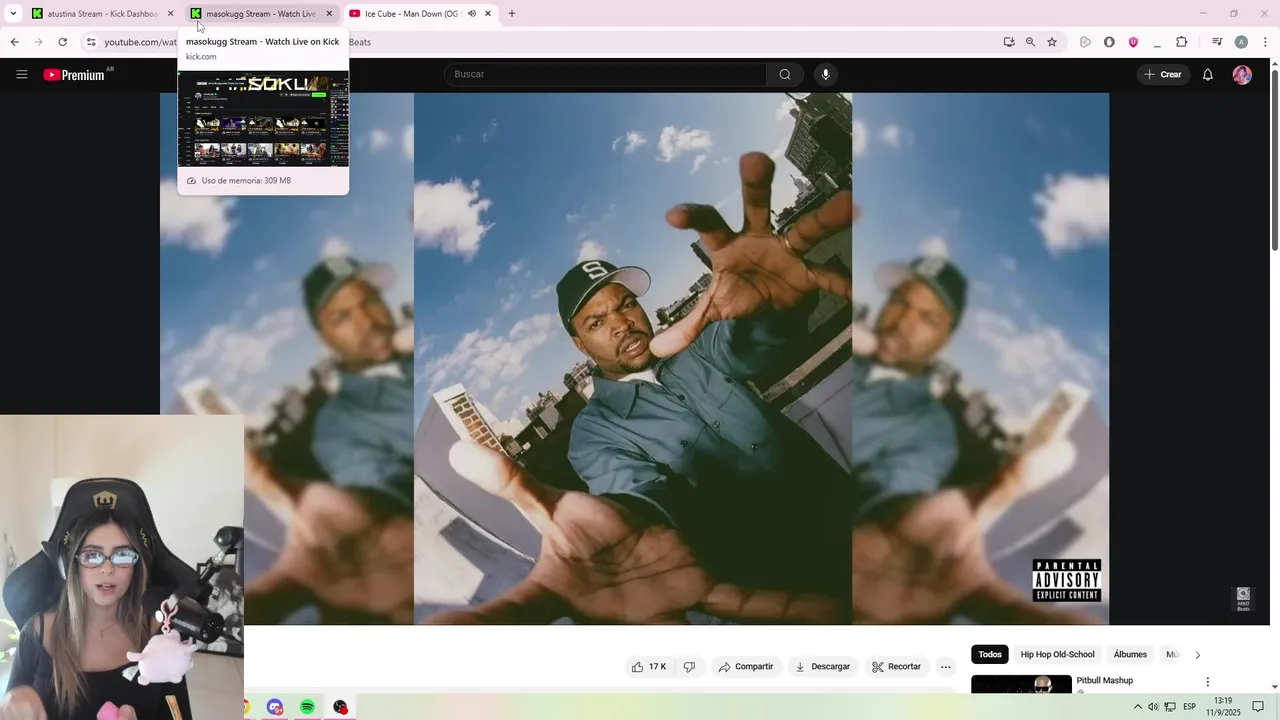The height and width of the screenshot is (720, 1280).
Task: Go forward with browser forward arrow
Action: [38, 42]
